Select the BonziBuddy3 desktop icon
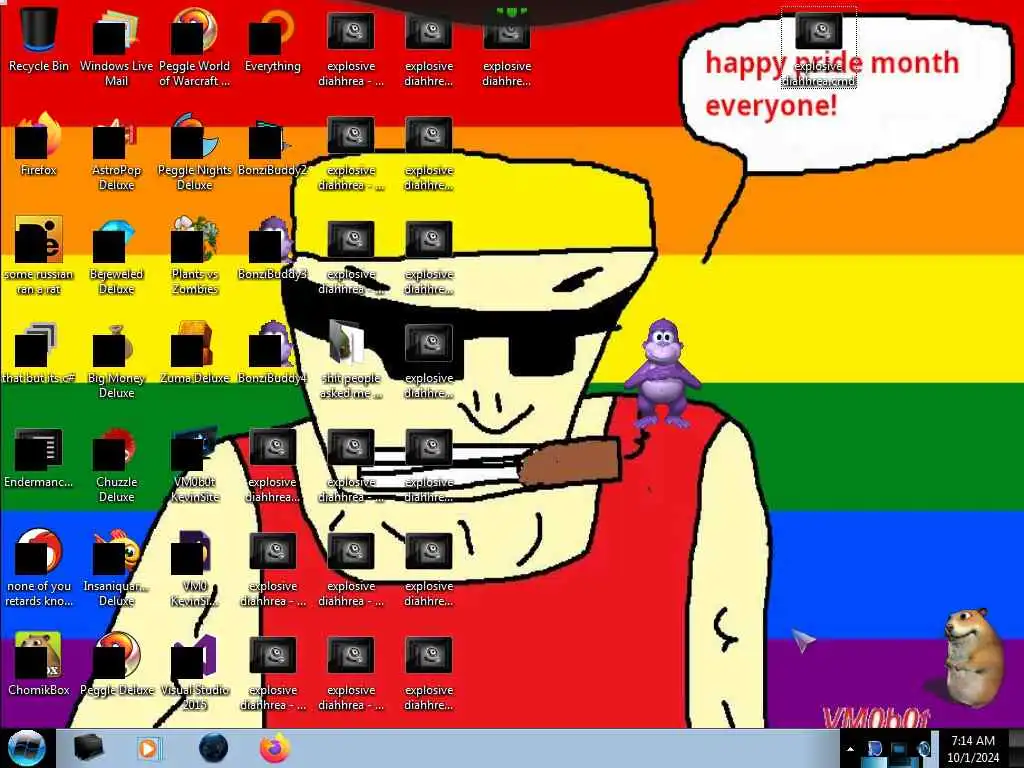 (x=272, y=248)
